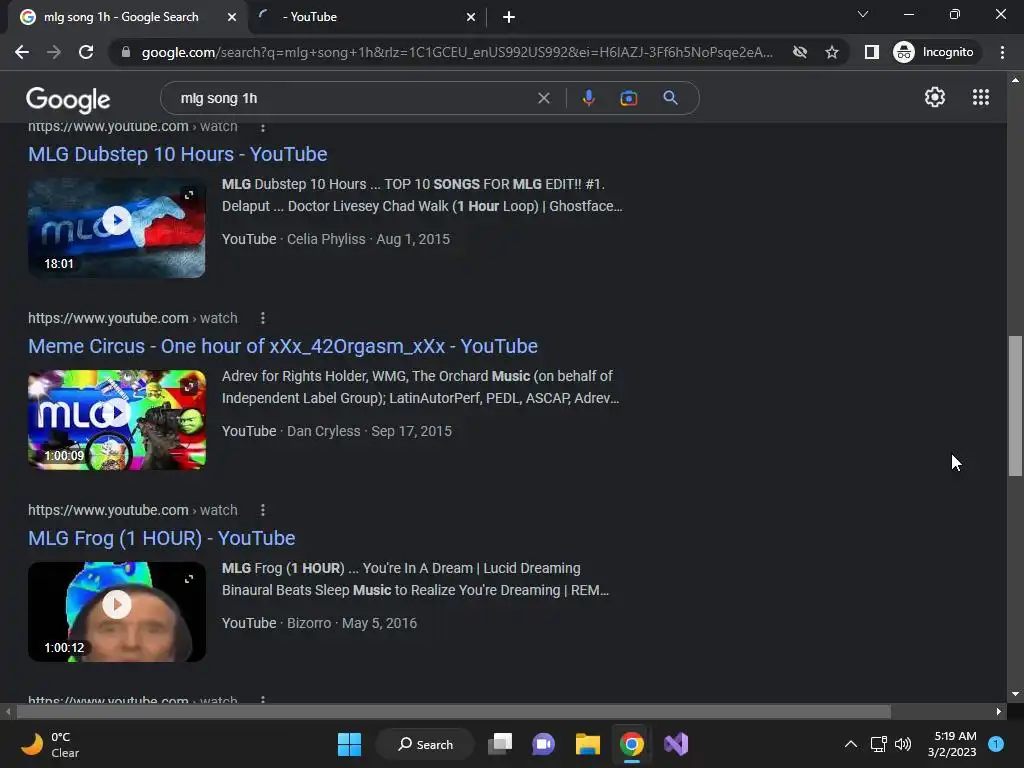Click the scroll right arrow
Image resolution: width=1024 pixels, height=768 pixels.
(999, 711)
